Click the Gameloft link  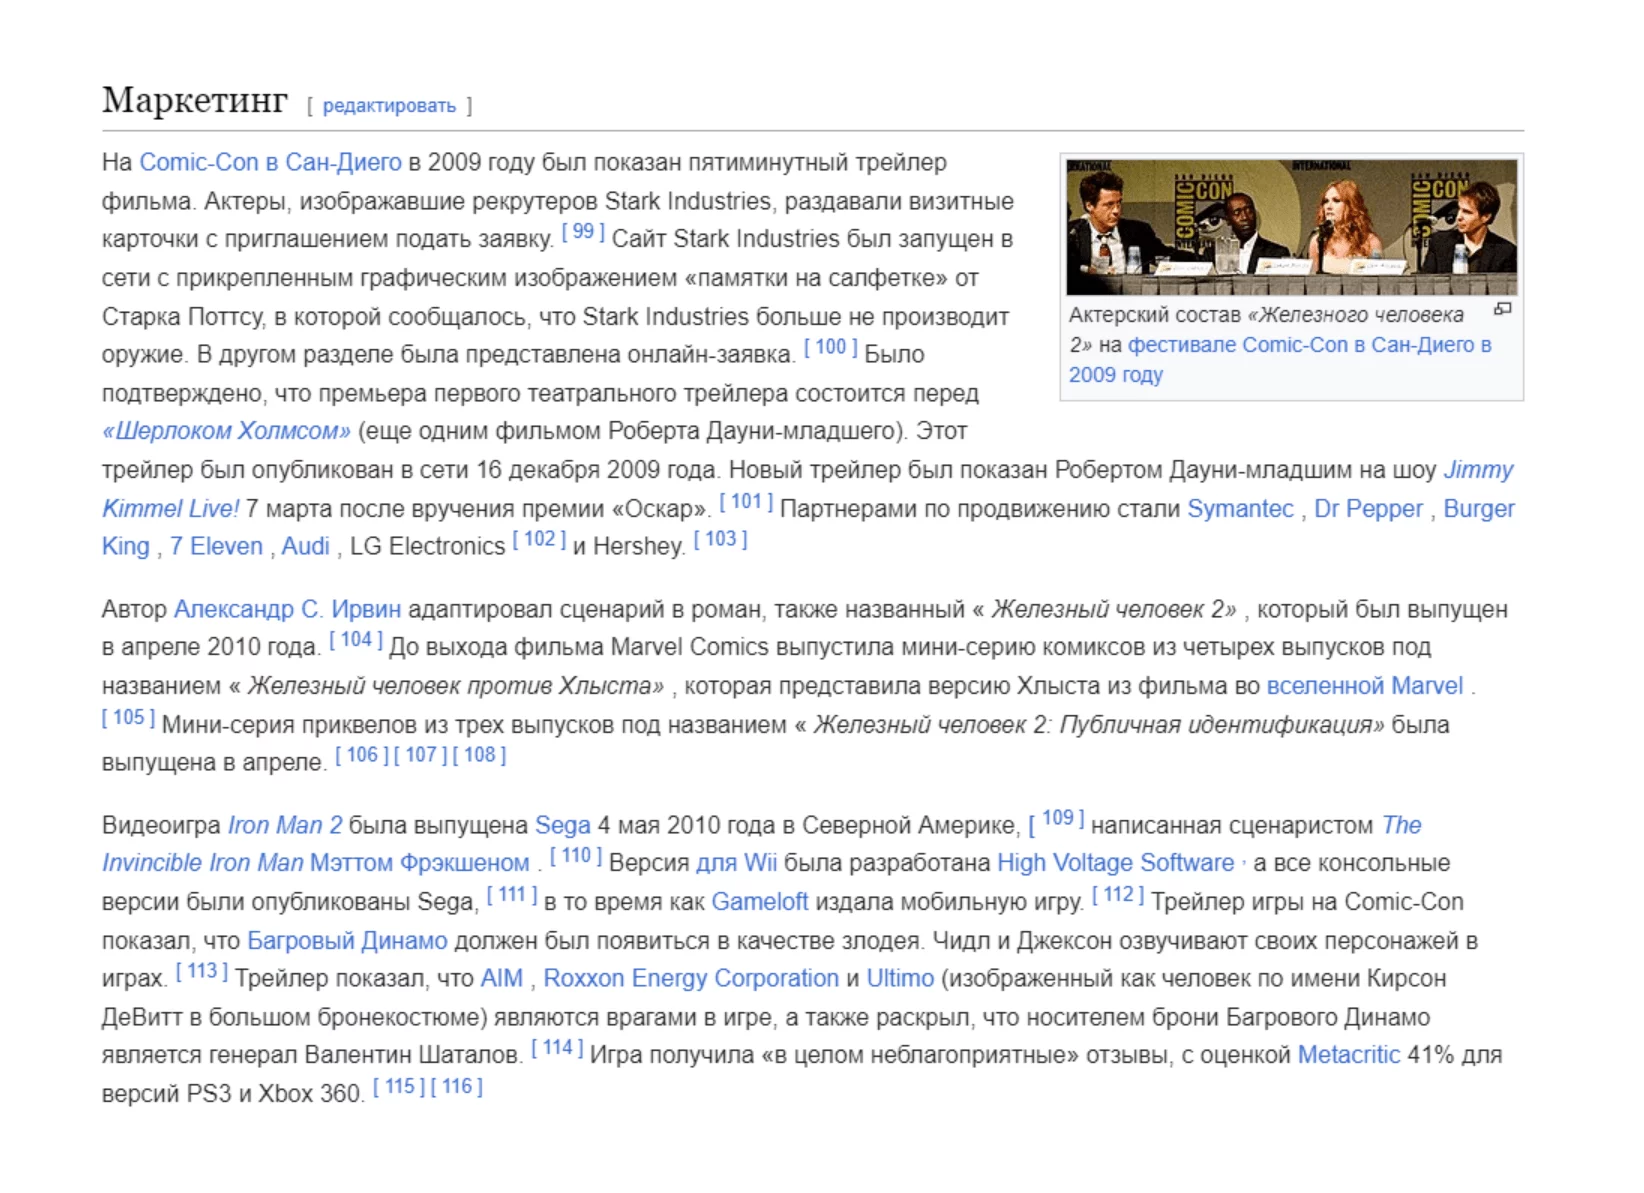[x=759, y=902]
